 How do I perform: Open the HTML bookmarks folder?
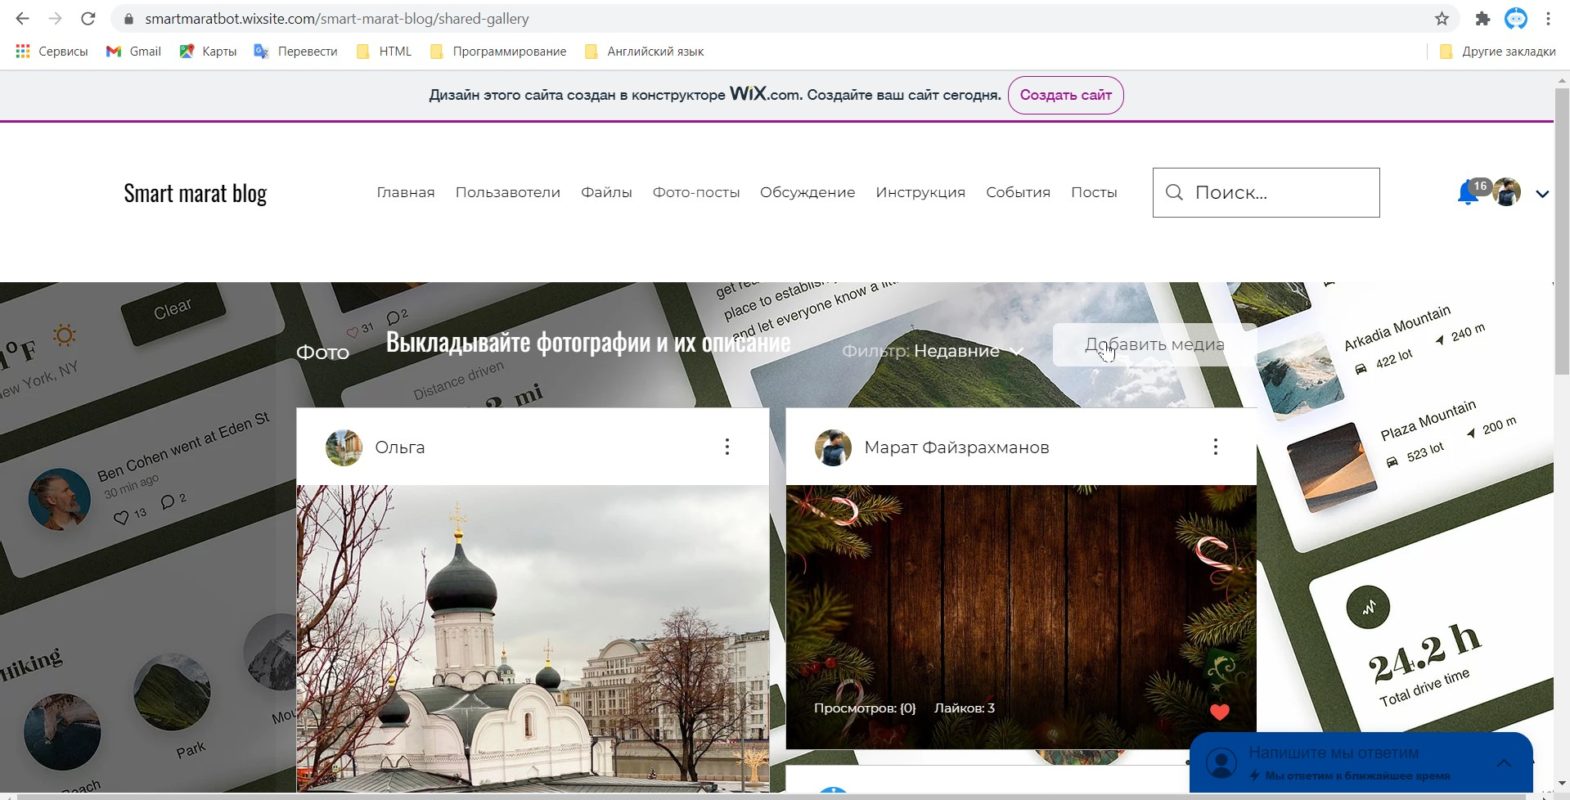click(x=384, y=51)
